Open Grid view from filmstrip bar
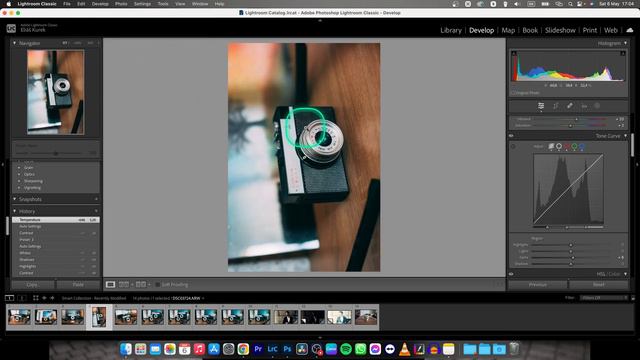 36,298
